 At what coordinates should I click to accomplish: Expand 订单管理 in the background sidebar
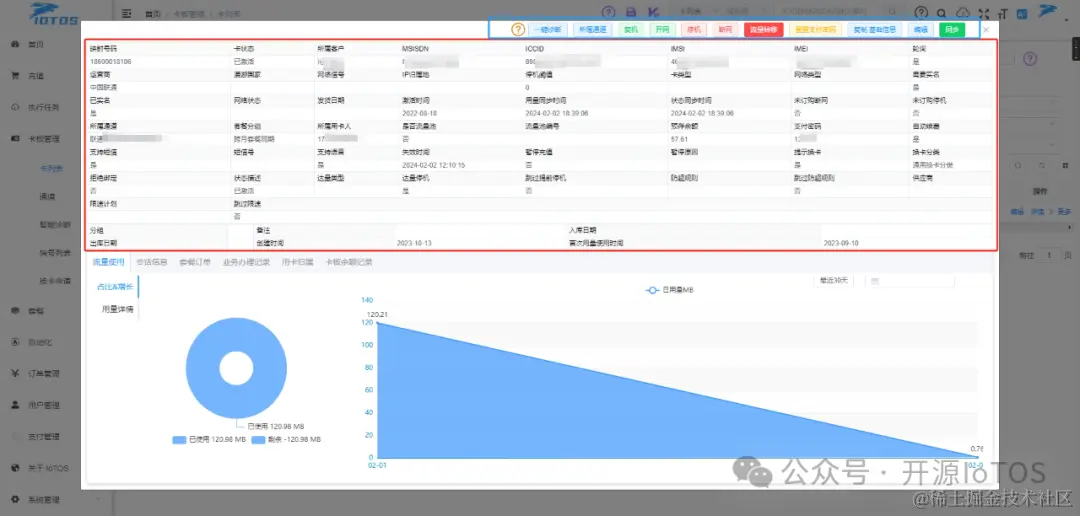point(43,373)
